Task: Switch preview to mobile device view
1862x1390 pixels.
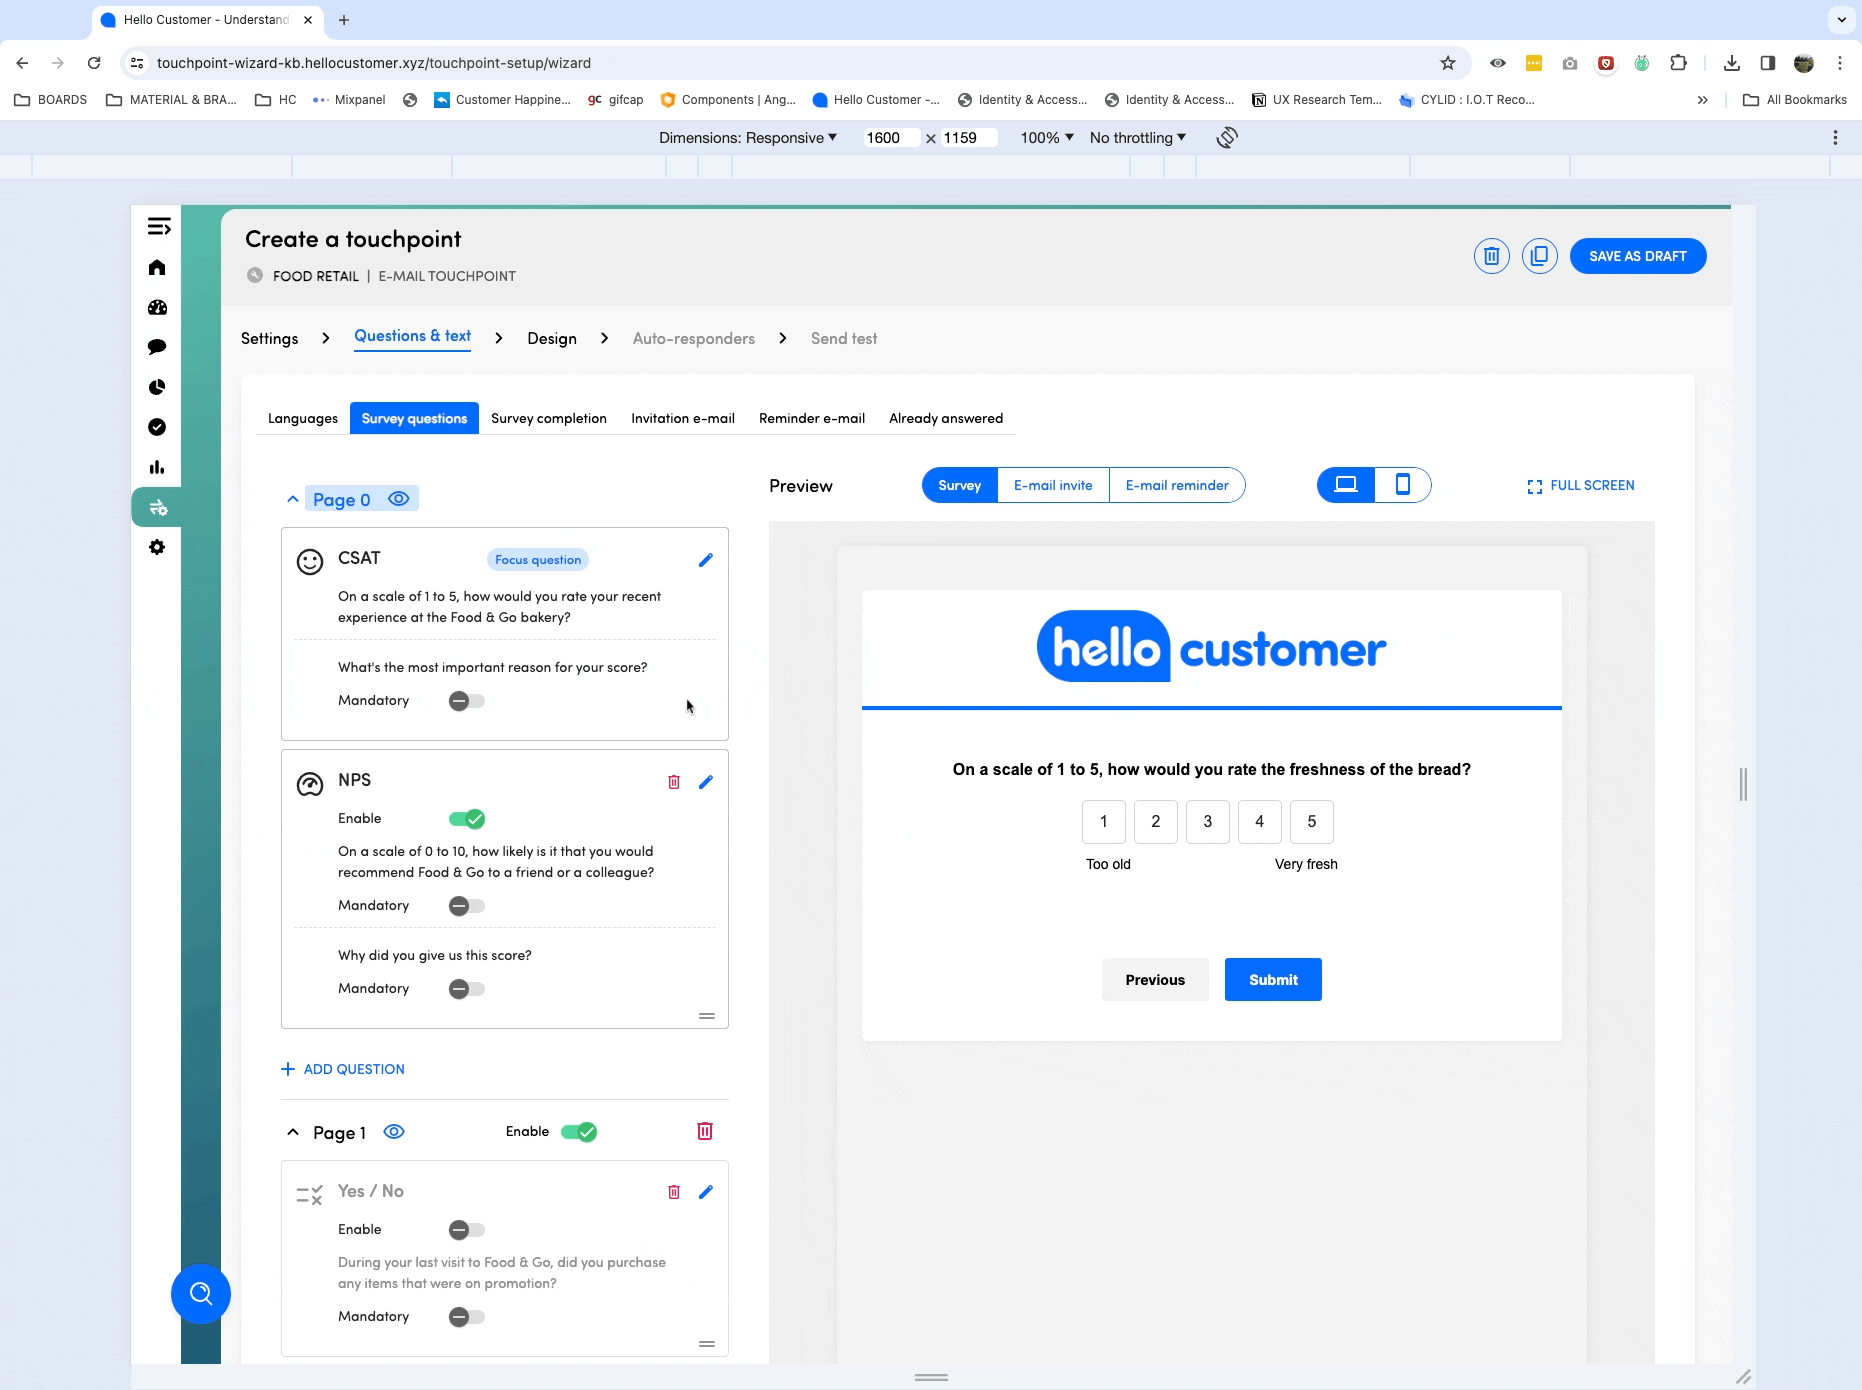Action: (x=1402, y=485)
